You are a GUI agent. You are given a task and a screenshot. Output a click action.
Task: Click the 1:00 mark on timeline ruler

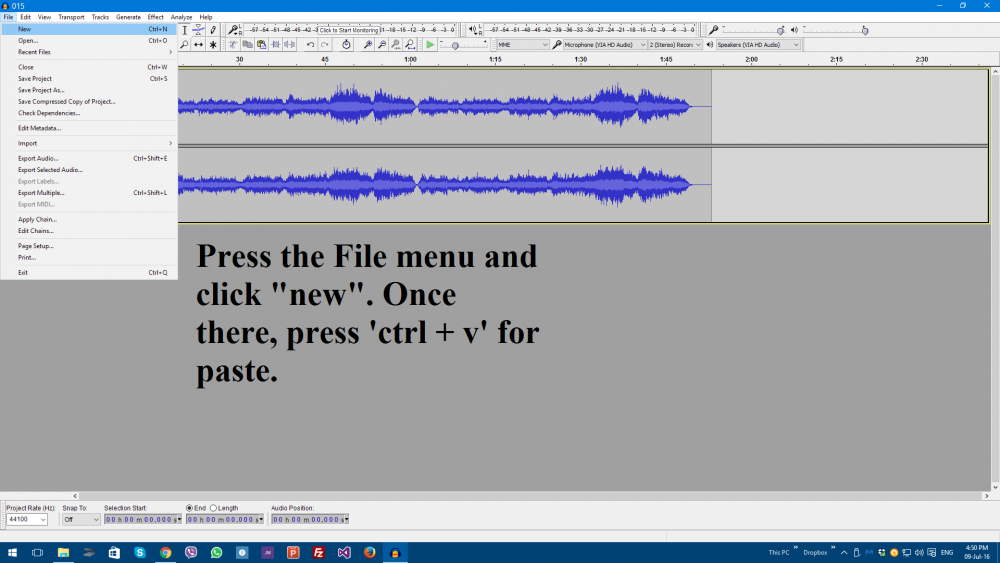click(410, 59)
